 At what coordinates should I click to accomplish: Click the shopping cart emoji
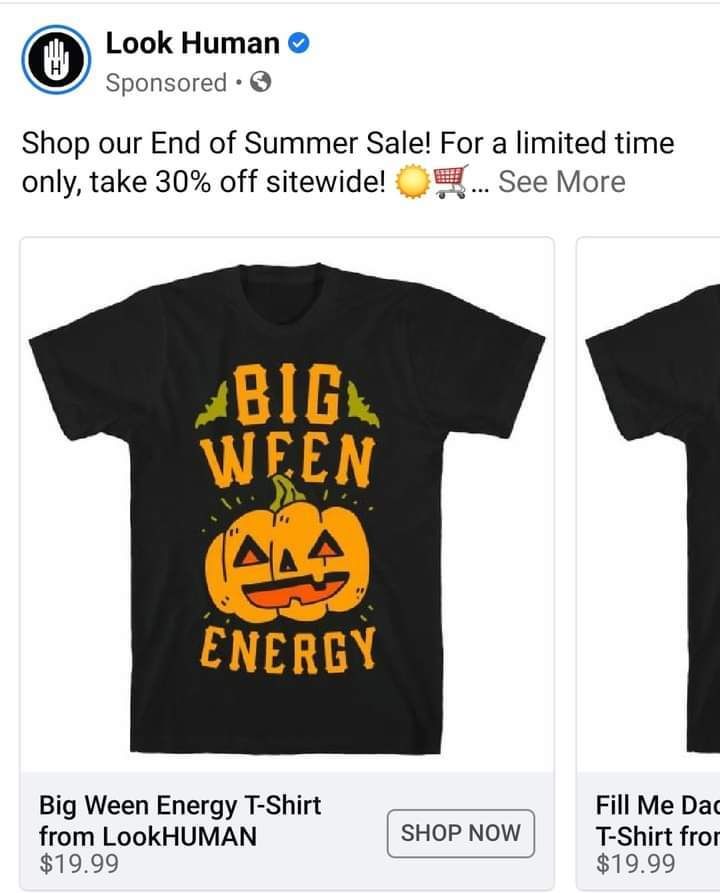pyautogui.click(x=452, y=182)
